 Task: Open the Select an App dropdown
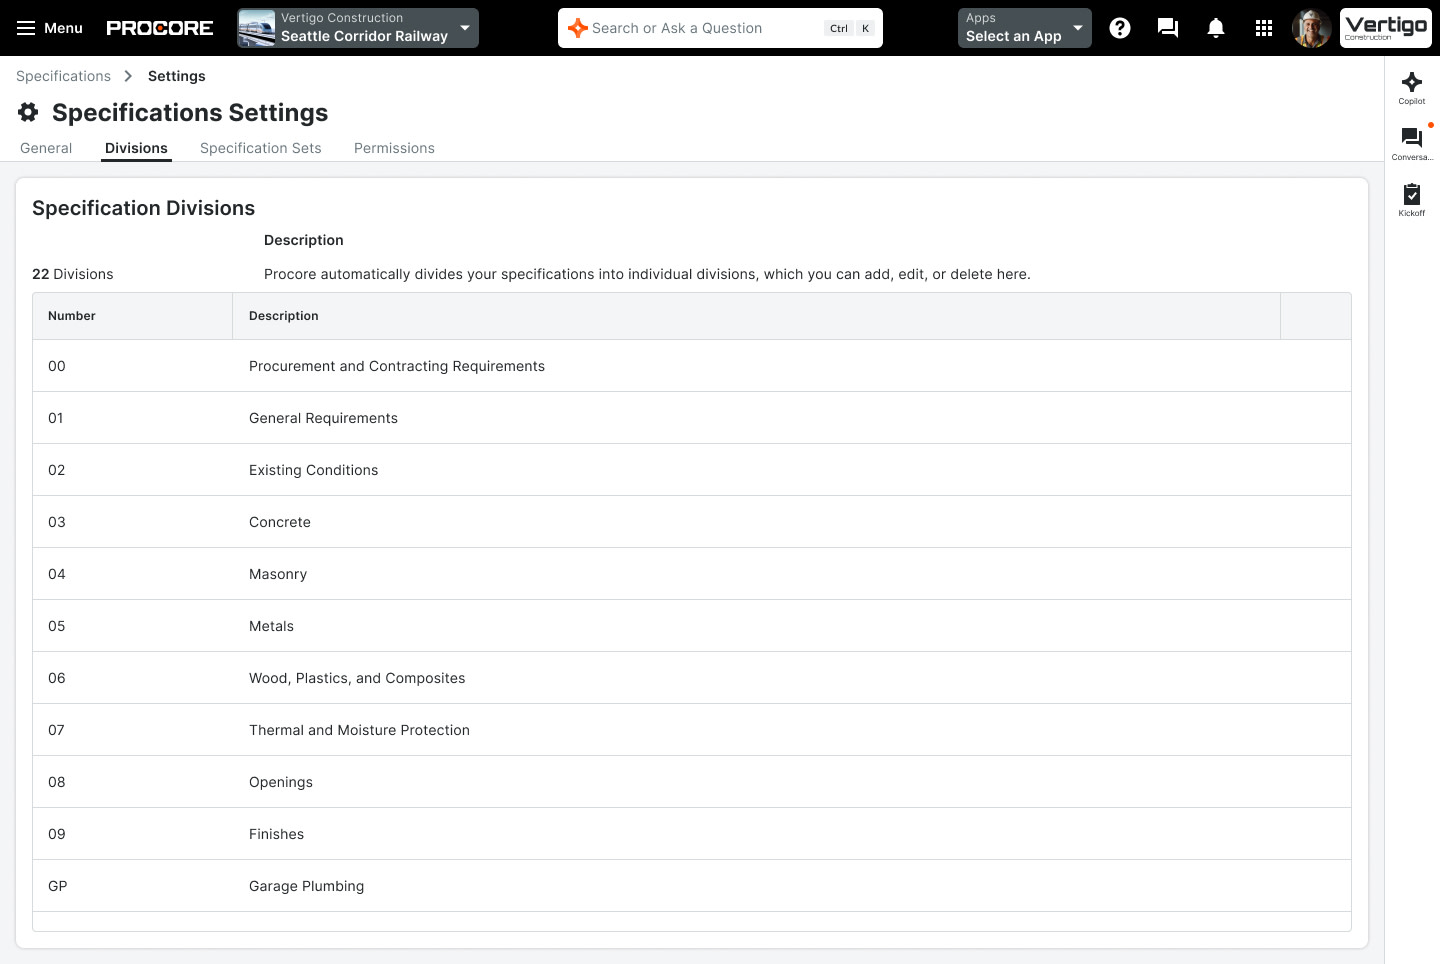pyautogui.click(x=1024, y=28)
